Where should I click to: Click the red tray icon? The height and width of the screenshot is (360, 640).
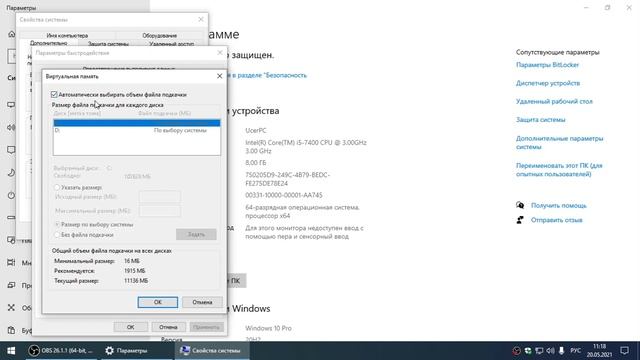pyautogui.click(x=517, y=351)
